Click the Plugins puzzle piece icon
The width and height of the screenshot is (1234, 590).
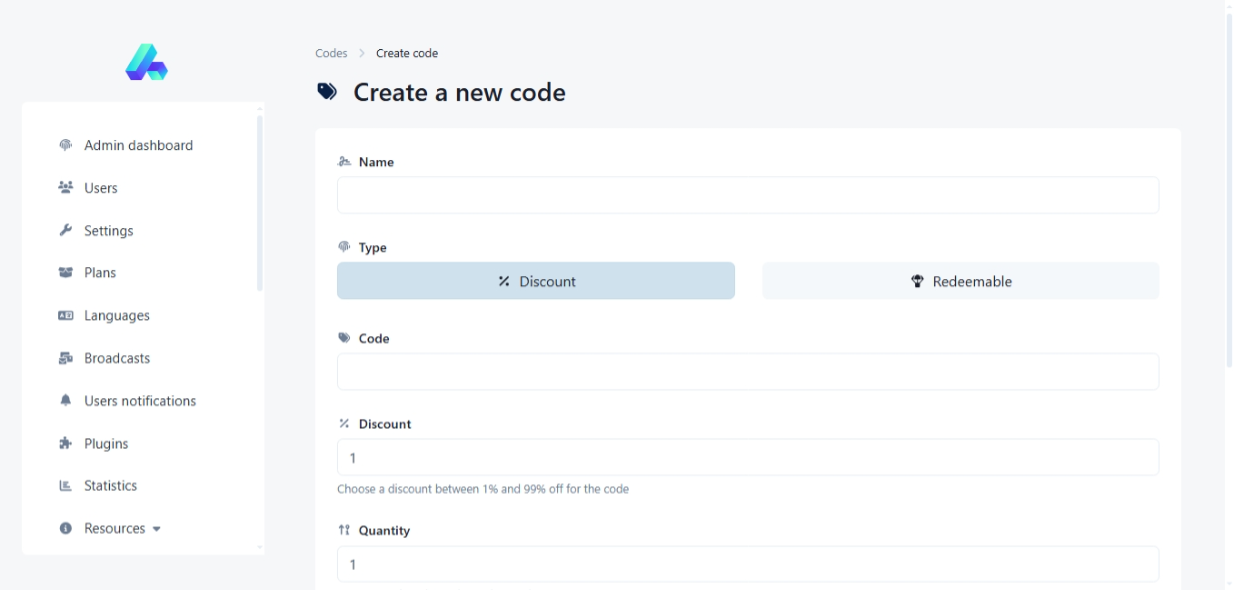pos(66,444)
